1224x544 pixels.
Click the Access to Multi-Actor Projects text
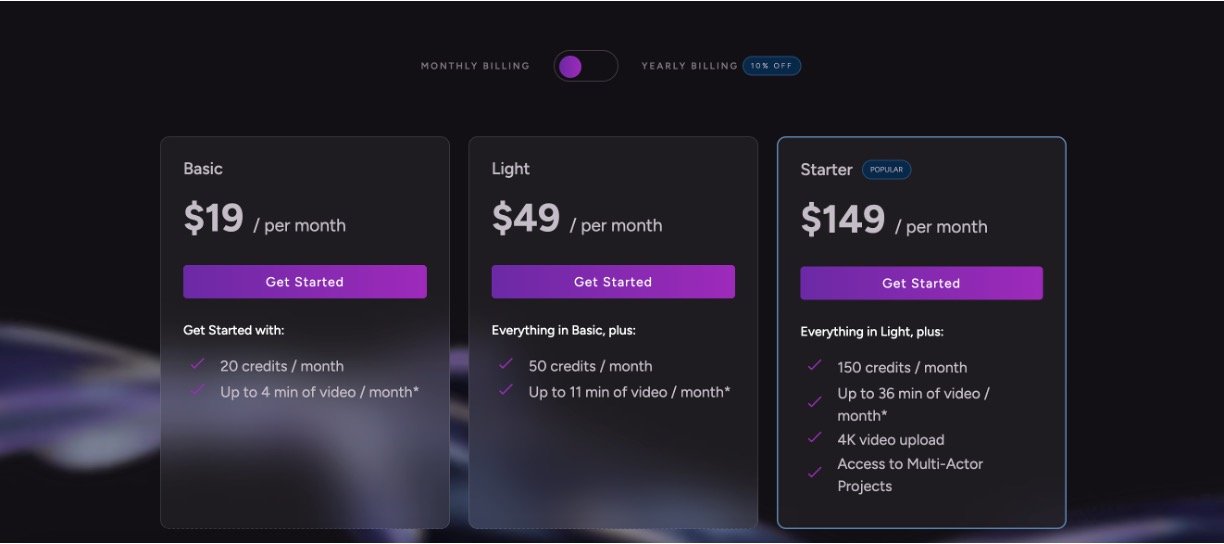click(x=910, y=475)
